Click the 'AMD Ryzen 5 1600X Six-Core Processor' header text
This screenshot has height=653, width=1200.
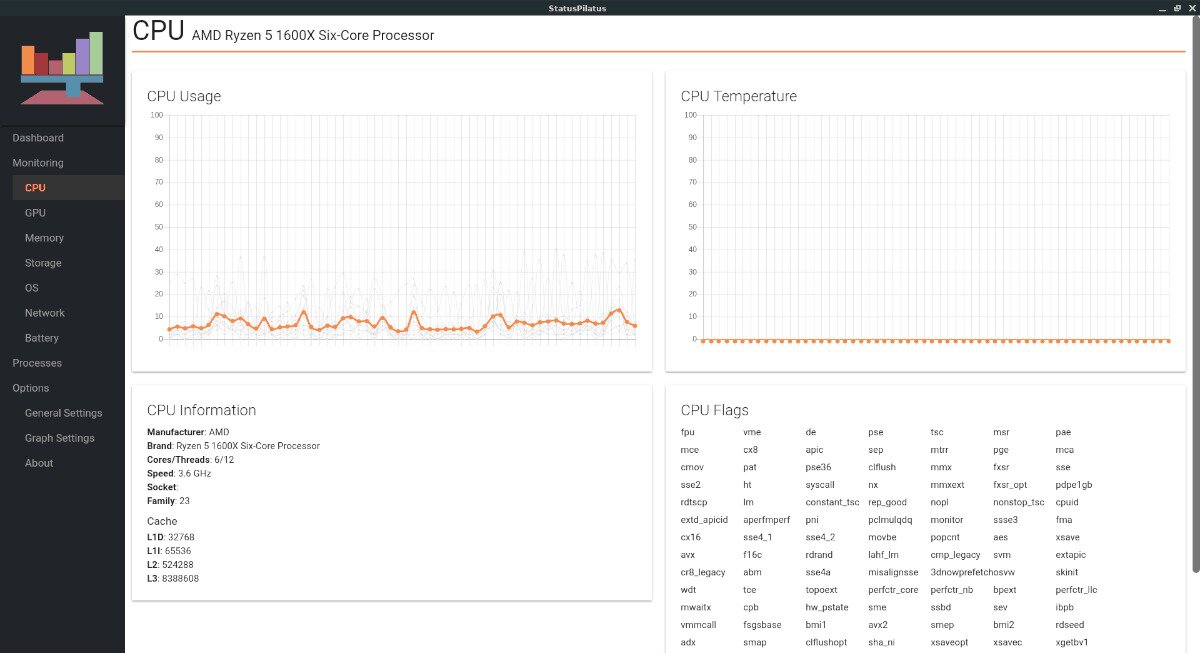(x=313, y=36)
